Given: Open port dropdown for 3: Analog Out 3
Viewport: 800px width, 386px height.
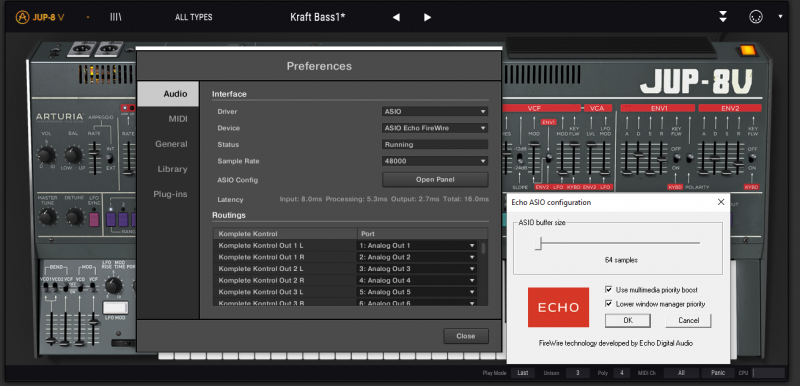Looking at the screenshot, I should pyautogui.click(x=416, y=269).
